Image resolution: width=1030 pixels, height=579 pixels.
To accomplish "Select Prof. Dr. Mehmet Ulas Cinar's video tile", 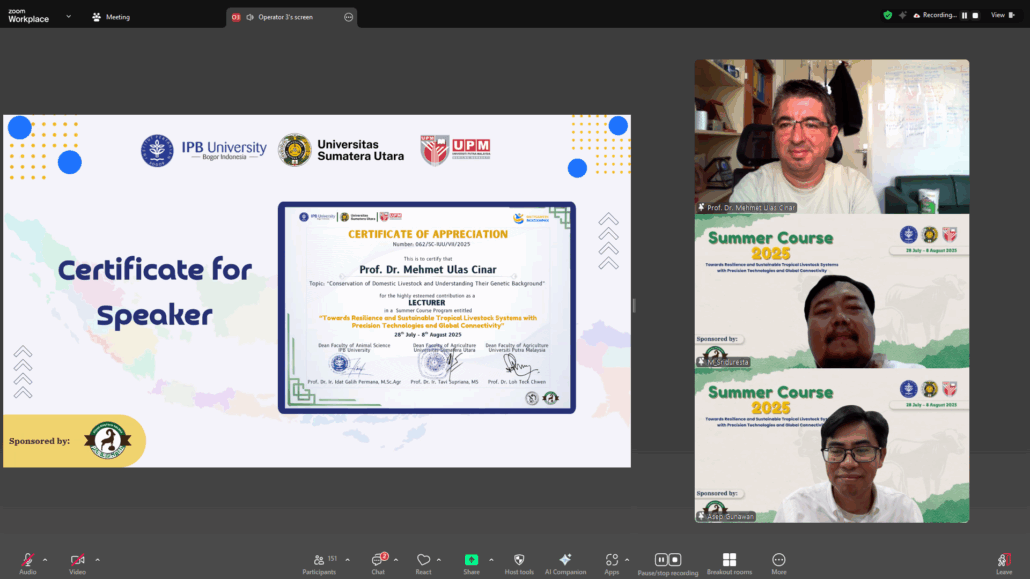I will (x=831, y=136).
